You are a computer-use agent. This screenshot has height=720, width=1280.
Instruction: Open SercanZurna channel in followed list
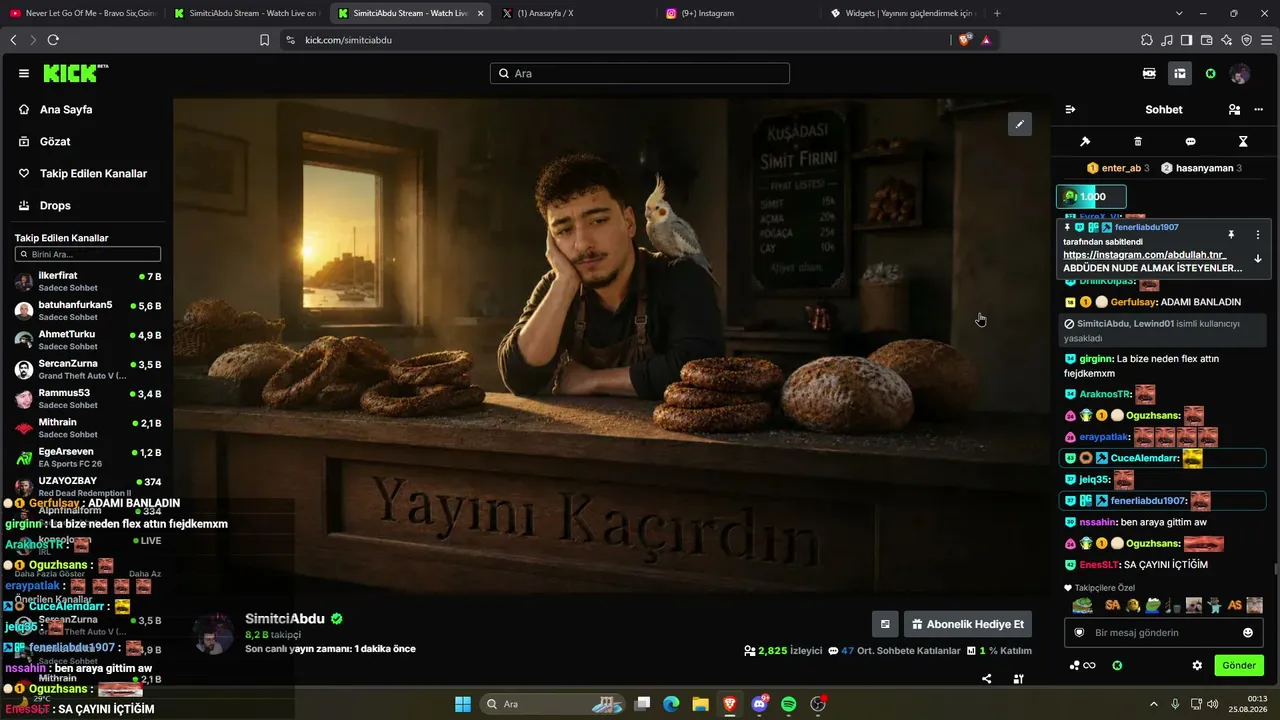pos(87,370)
